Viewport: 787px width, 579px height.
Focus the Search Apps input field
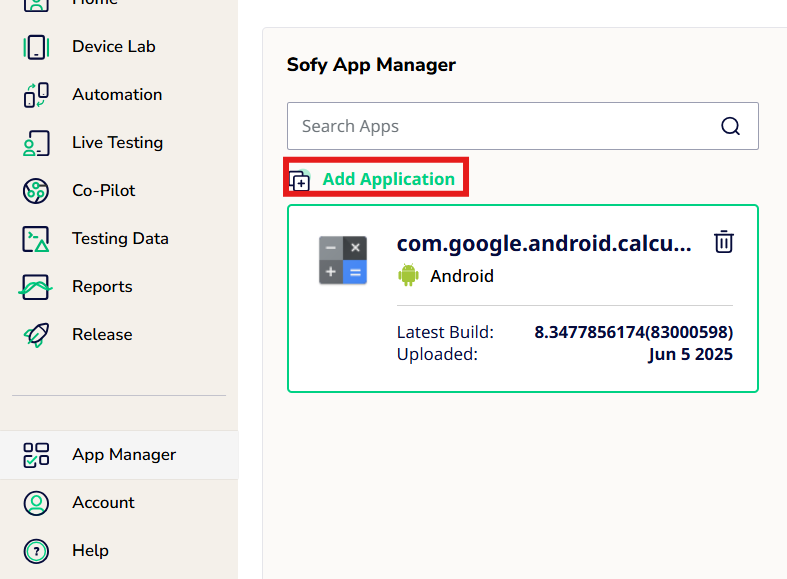522,126
